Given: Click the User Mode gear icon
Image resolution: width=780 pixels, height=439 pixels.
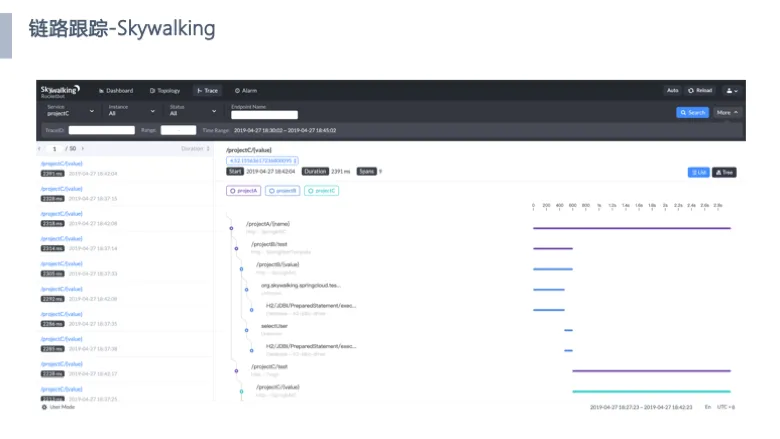Looking at the screenshot, I should [44, 407].
